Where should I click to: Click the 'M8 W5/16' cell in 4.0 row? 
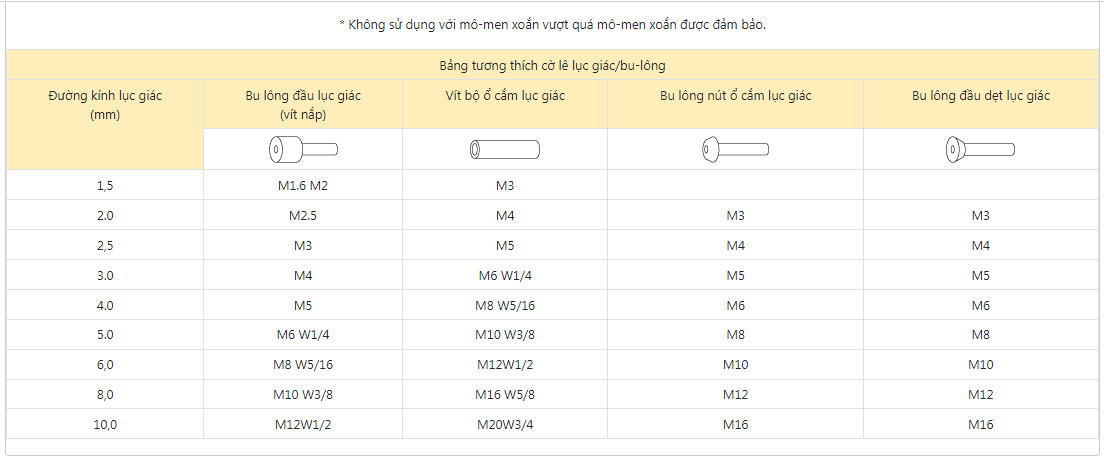(x=505, y=305)
